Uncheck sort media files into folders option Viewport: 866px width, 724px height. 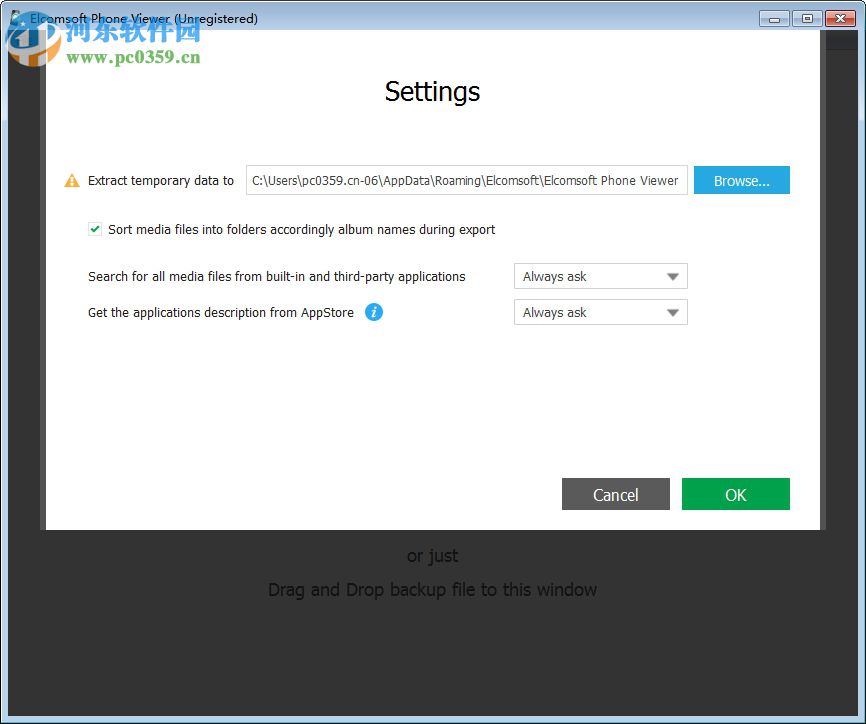pyautogui.click(x=95, y=229)
